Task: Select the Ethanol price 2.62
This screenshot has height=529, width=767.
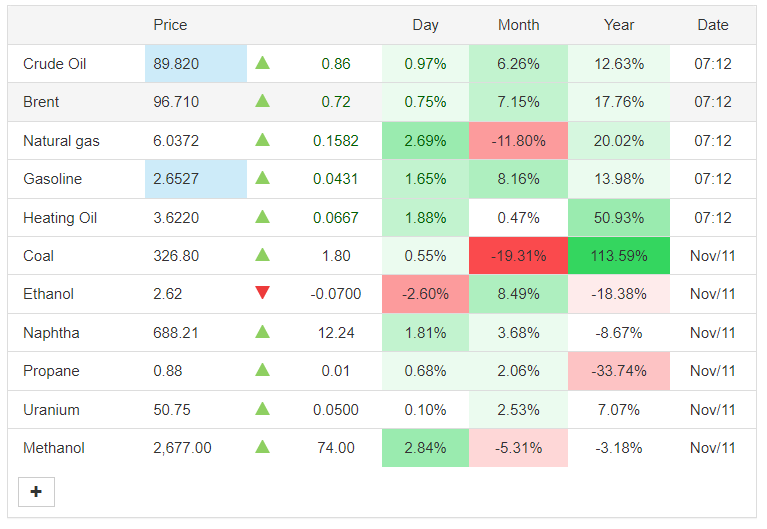Action: click(x=167, y=294)
